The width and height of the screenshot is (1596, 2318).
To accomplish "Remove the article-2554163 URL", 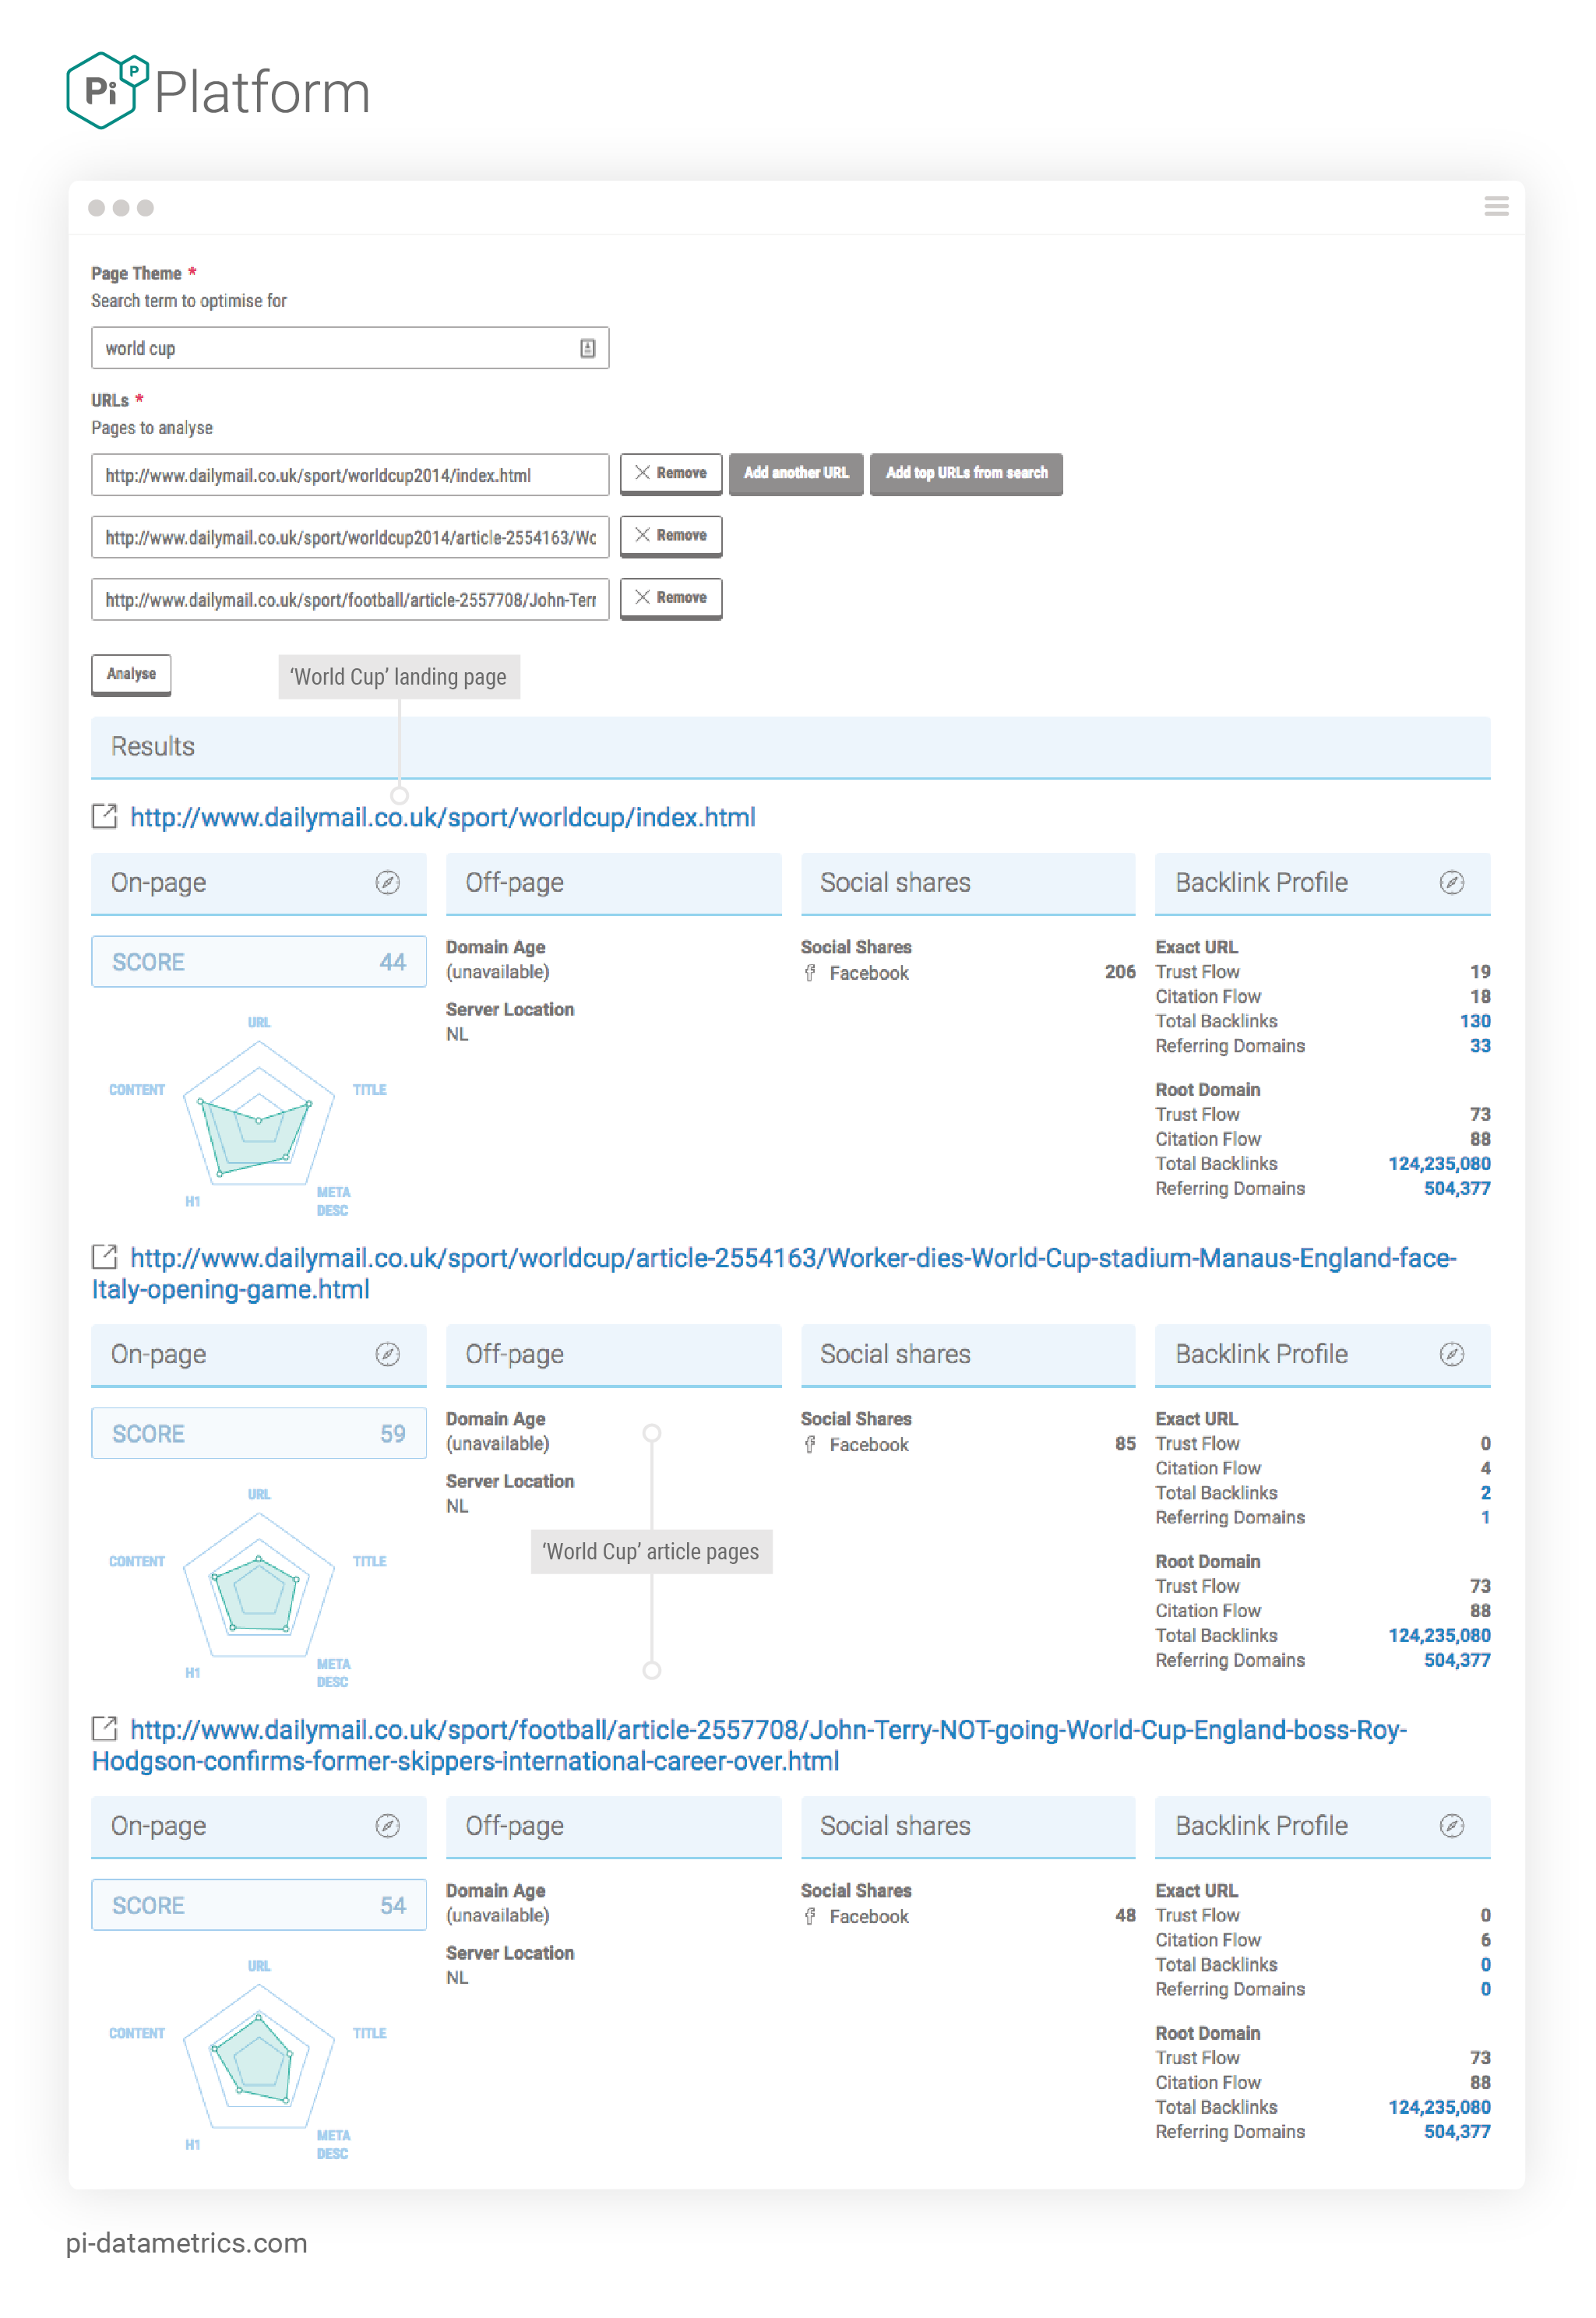I will (x=671, y=535).
